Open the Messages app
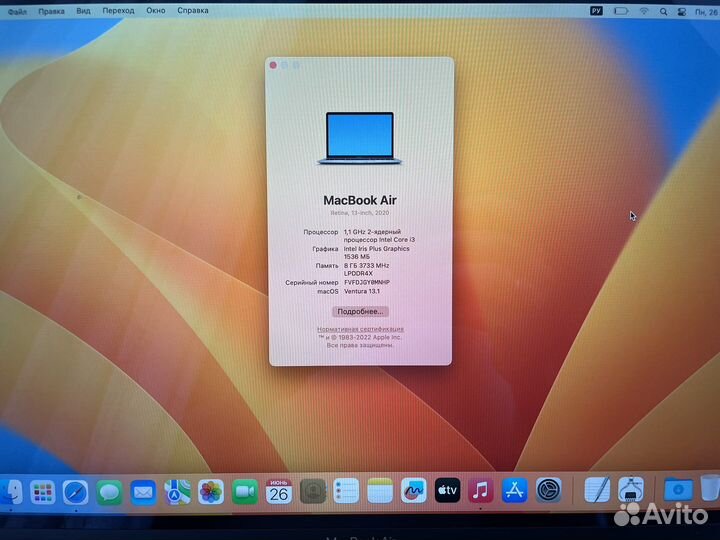Image resolution: width=720 pixels, height=540 pixels. (109, 492)
